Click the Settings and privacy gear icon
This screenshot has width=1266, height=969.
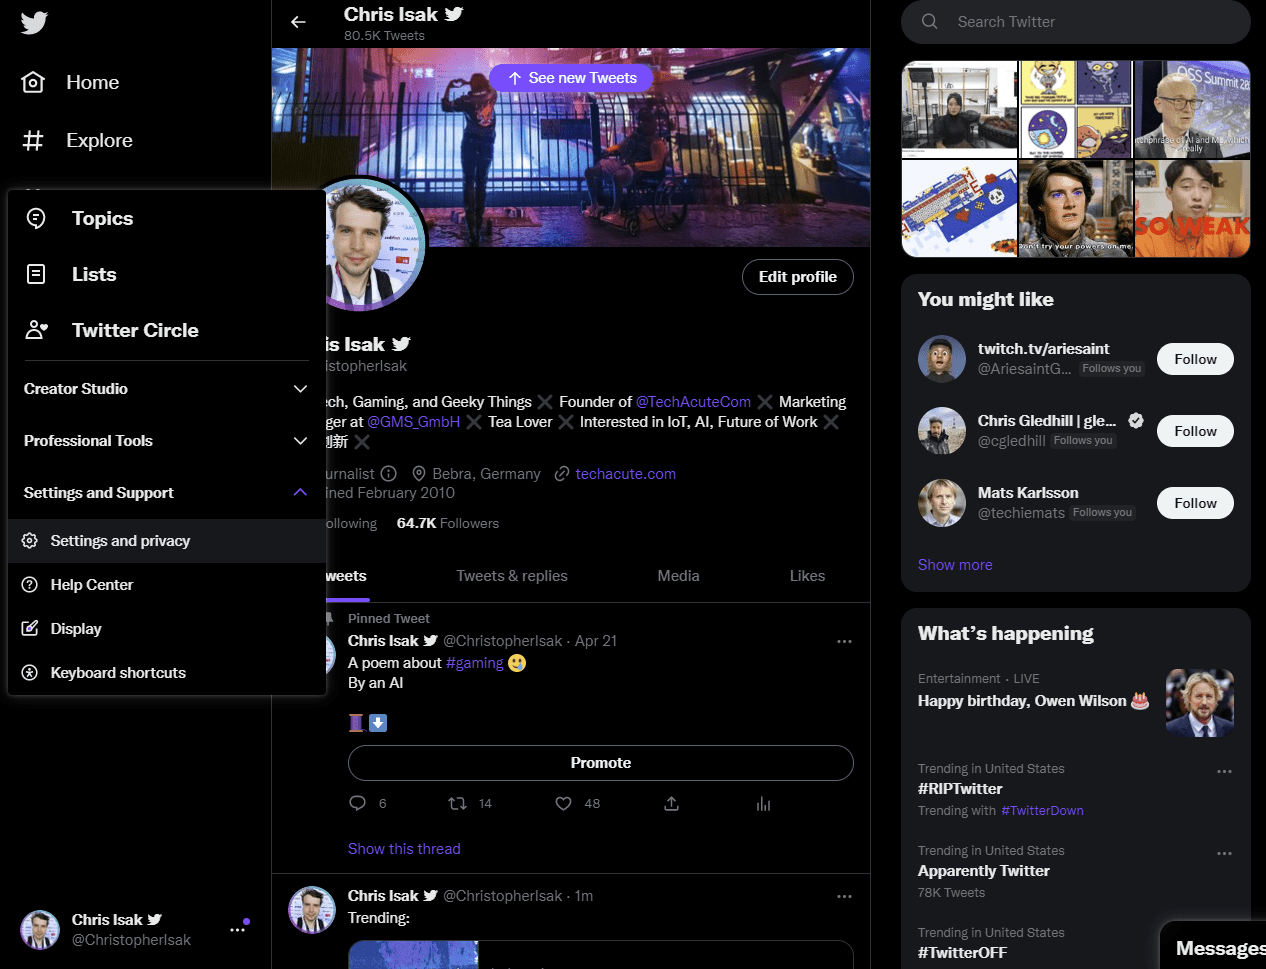click(30, 541)
